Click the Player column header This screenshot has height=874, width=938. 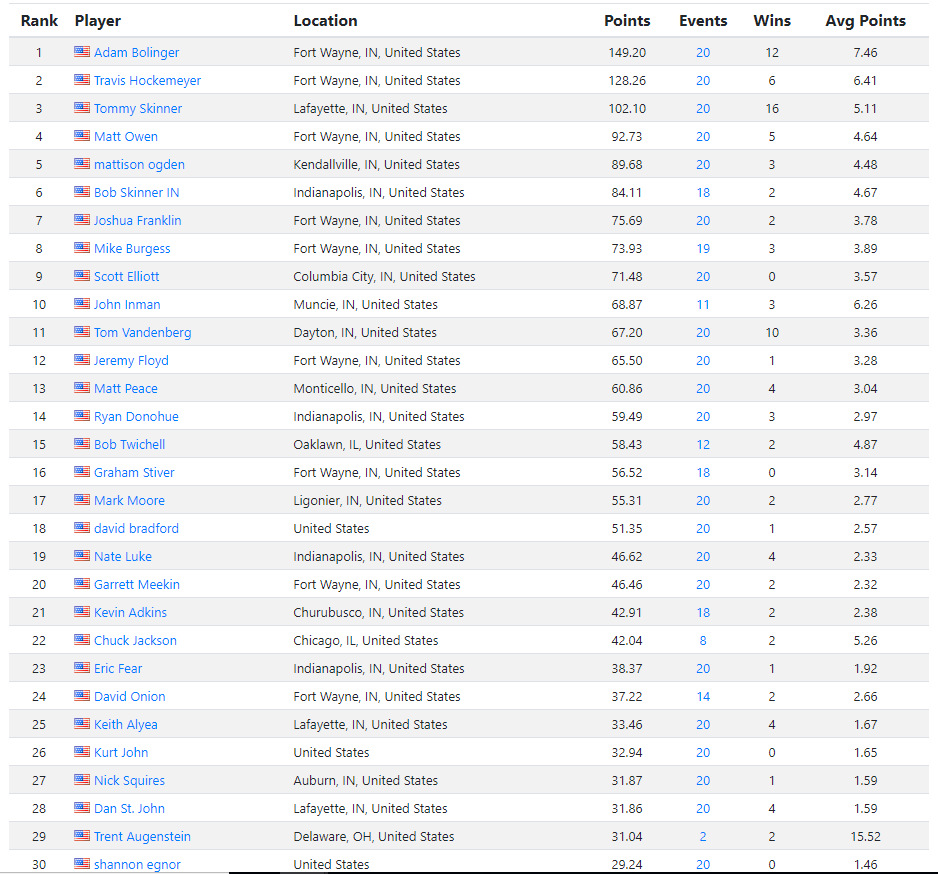coord(97,21)
